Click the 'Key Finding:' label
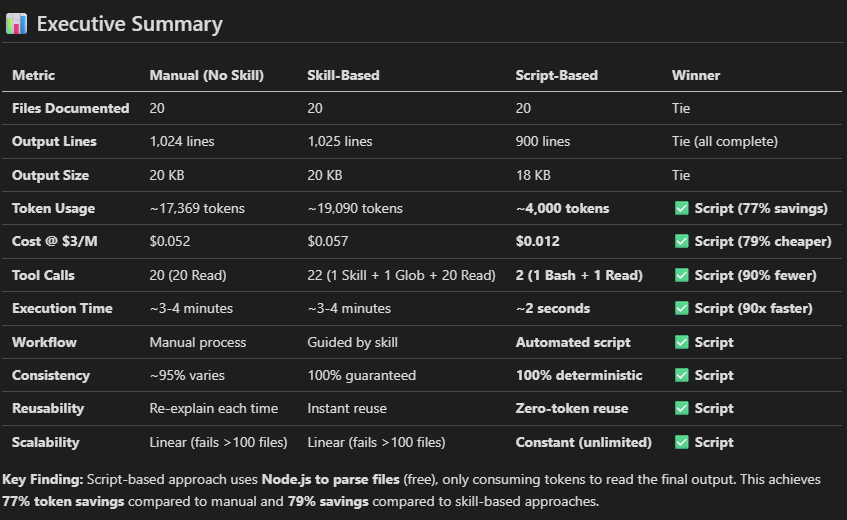This screenshot has width=847, height=520. coord(41,480)
